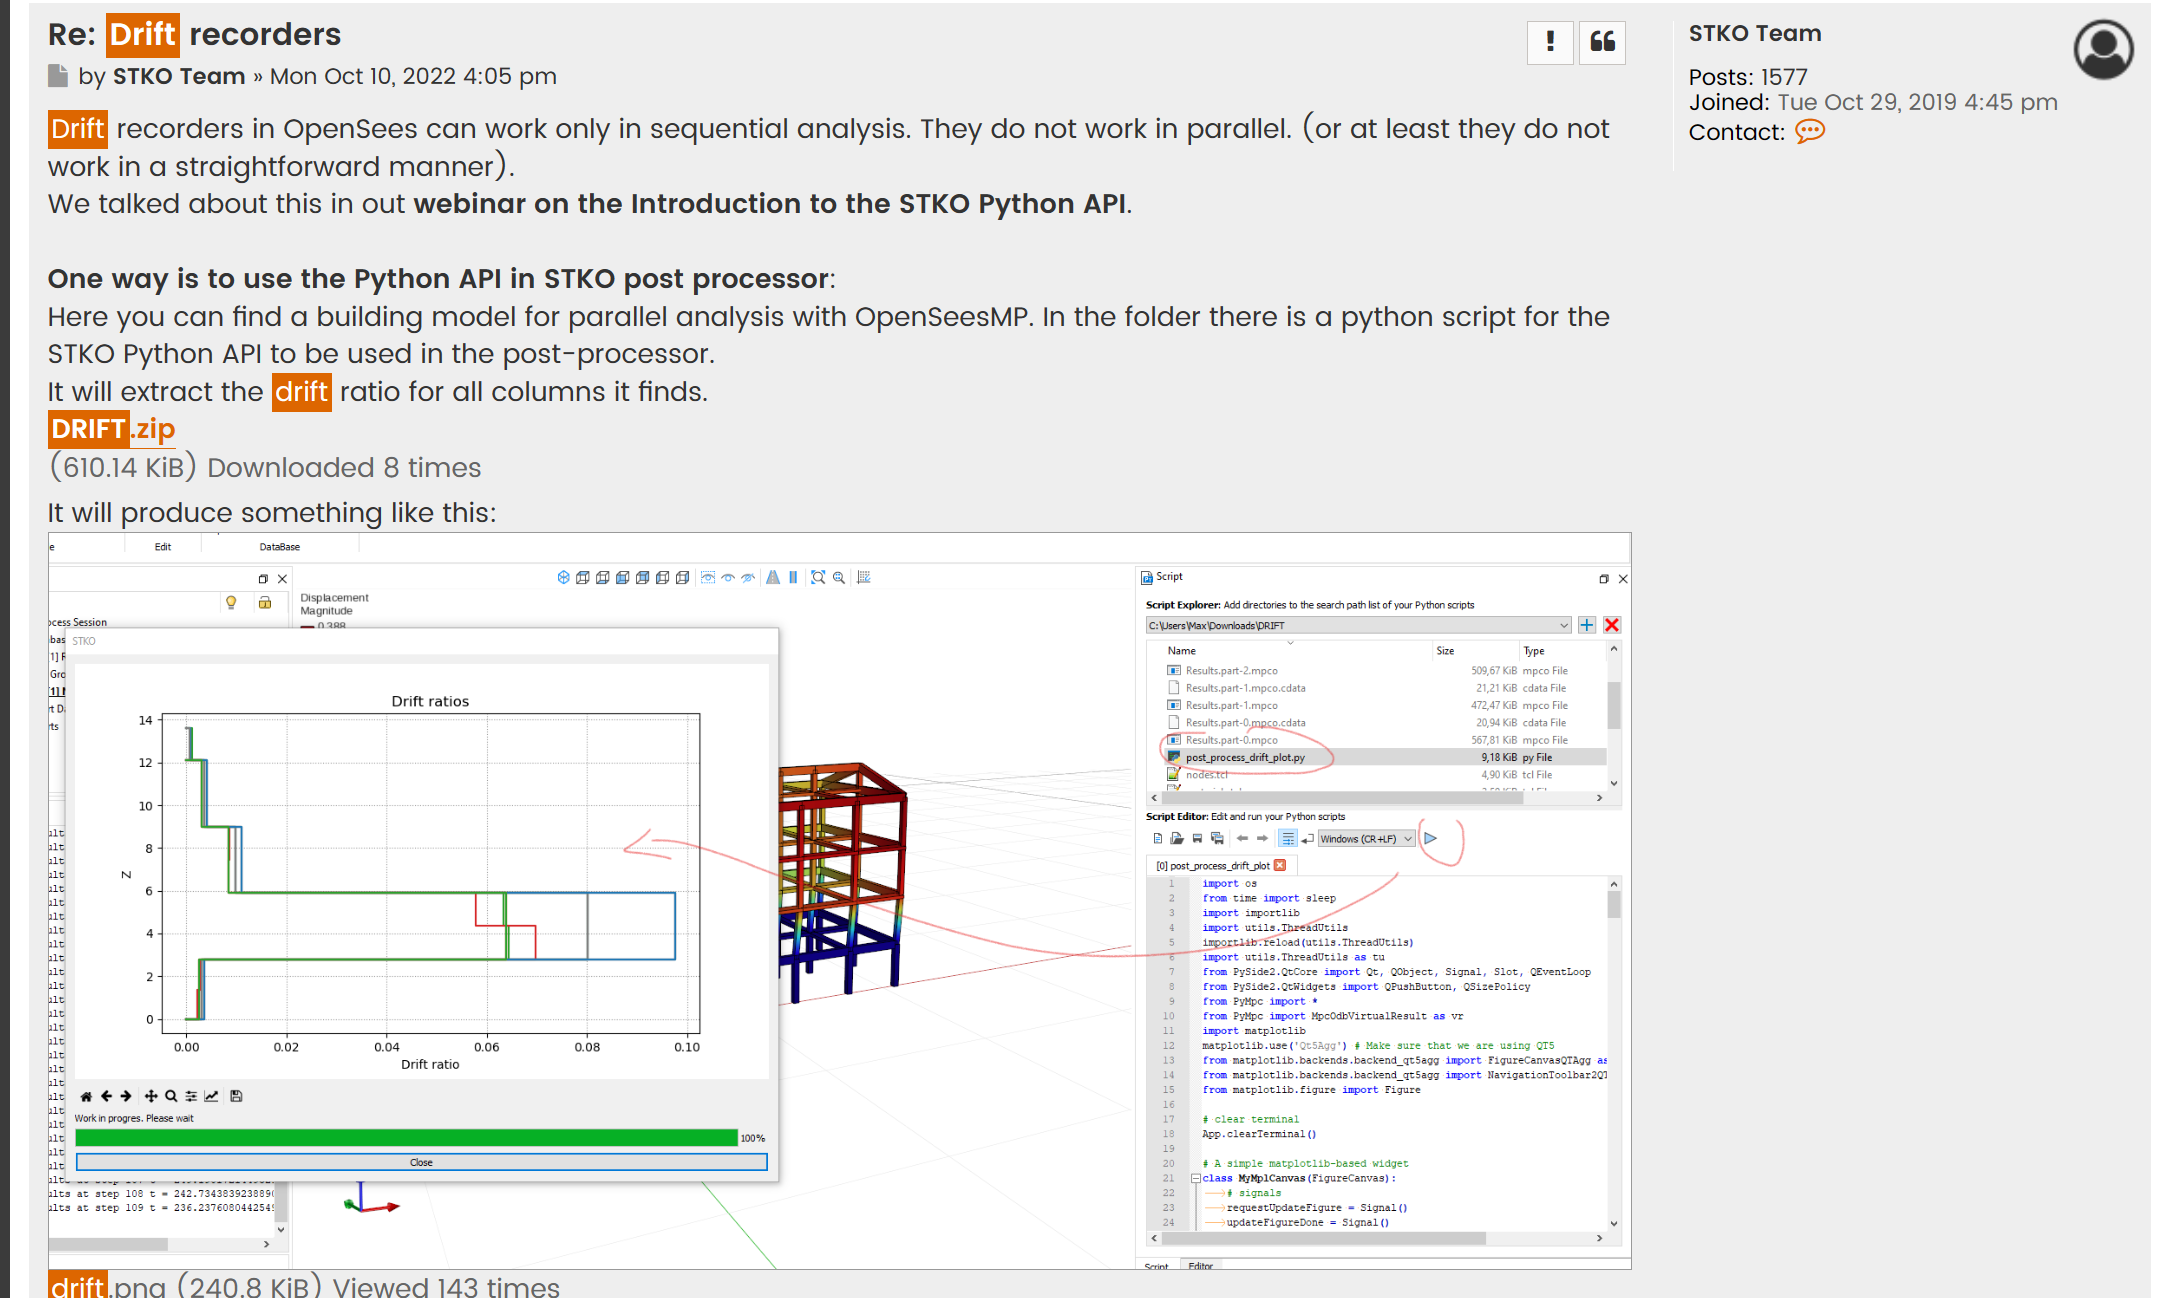This screenshot has width=2165, height=1298.
Task: Click the zoom magnifier icon in the view toolbar
Action: click(x=839, y=577)
